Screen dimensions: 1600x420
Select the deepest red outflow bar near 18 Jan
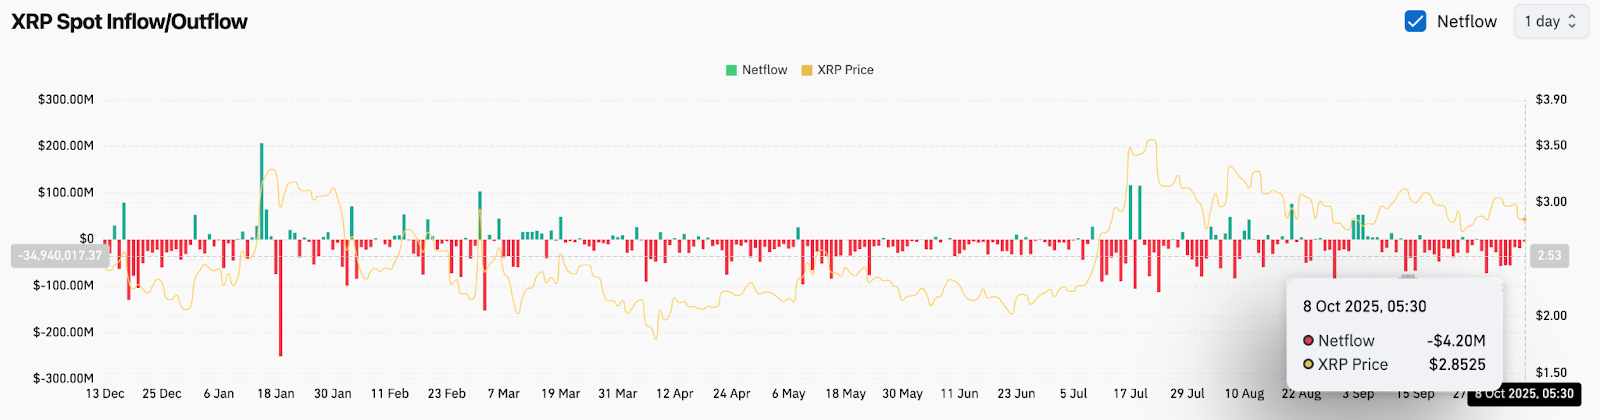click(280, 298)
